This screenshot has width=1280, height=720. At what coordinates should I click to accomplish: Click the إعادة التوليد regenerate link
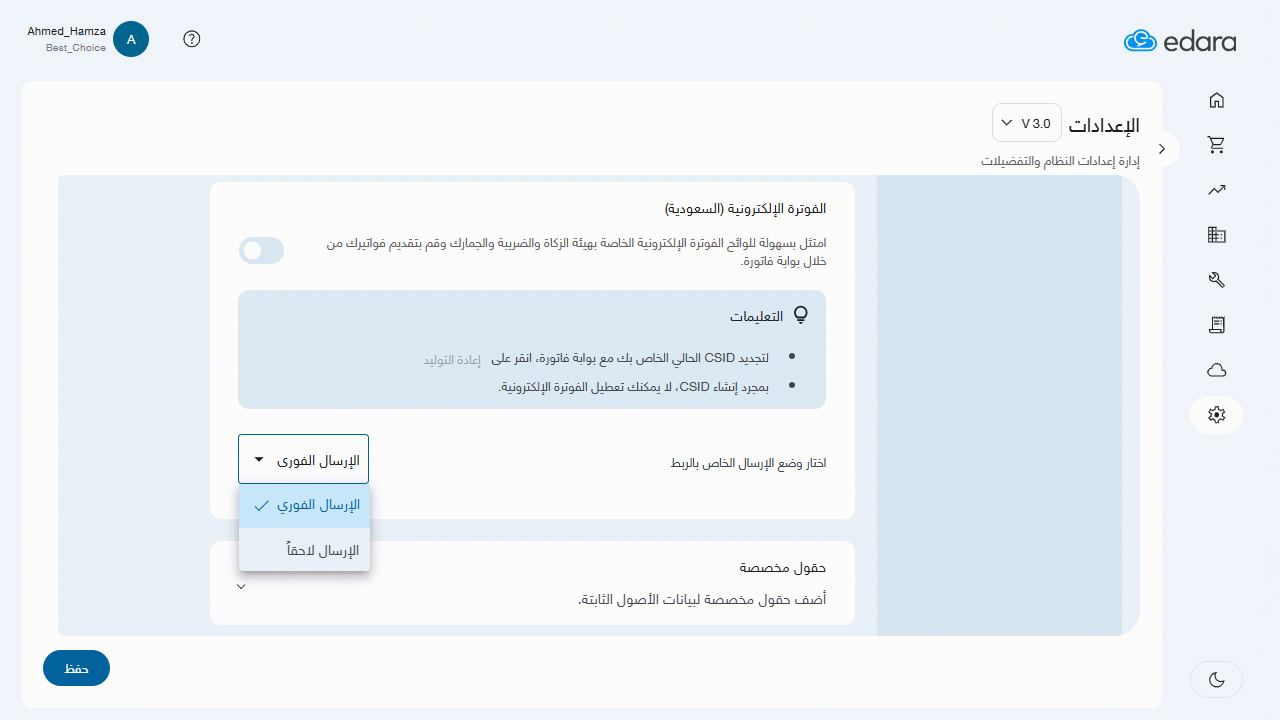(452, 359)
